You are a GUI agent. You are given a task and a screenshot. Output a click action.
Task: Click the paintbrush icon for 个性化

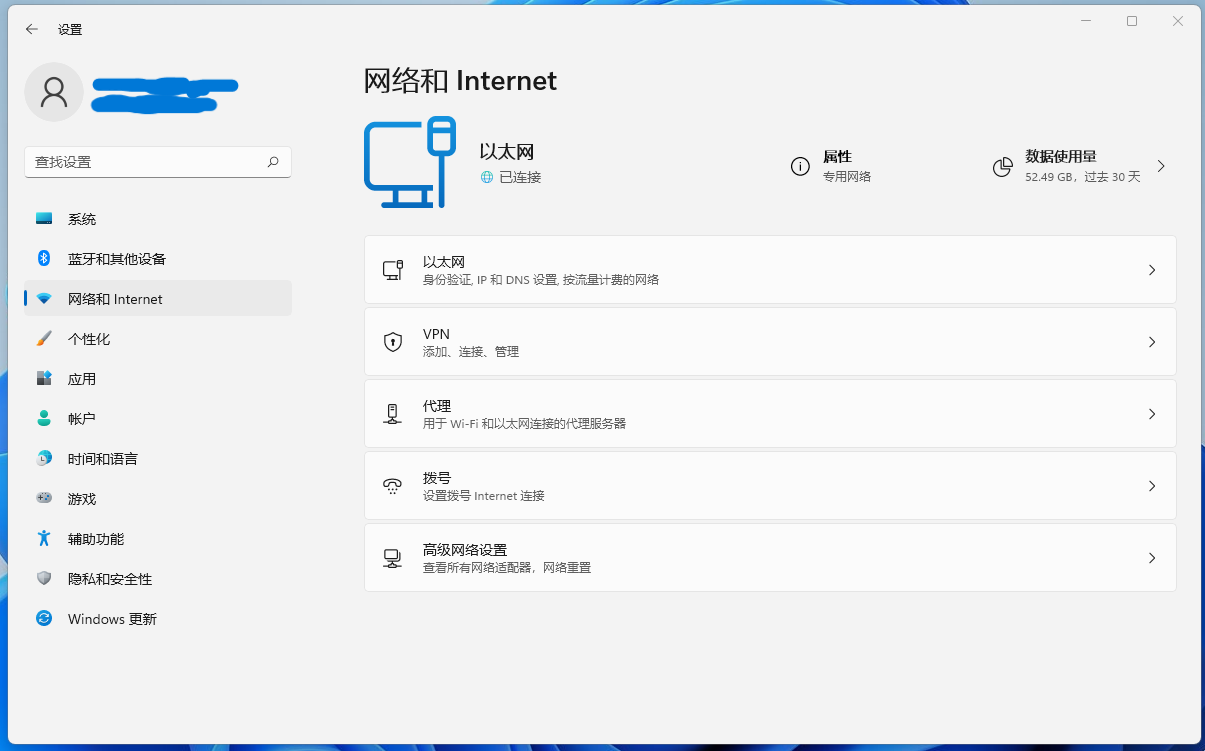click(x=44, y=338)
